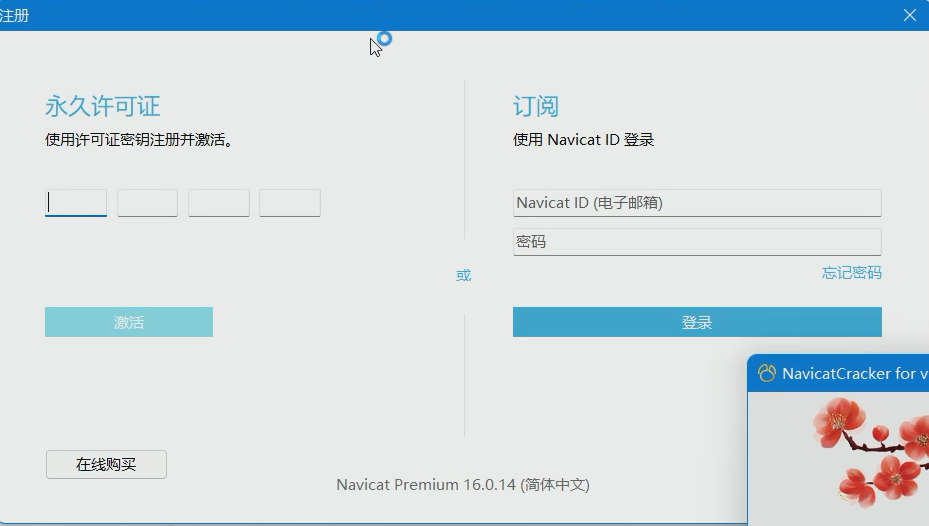
Task: Click the third license key segment field
Action: (x=219, y=203)
